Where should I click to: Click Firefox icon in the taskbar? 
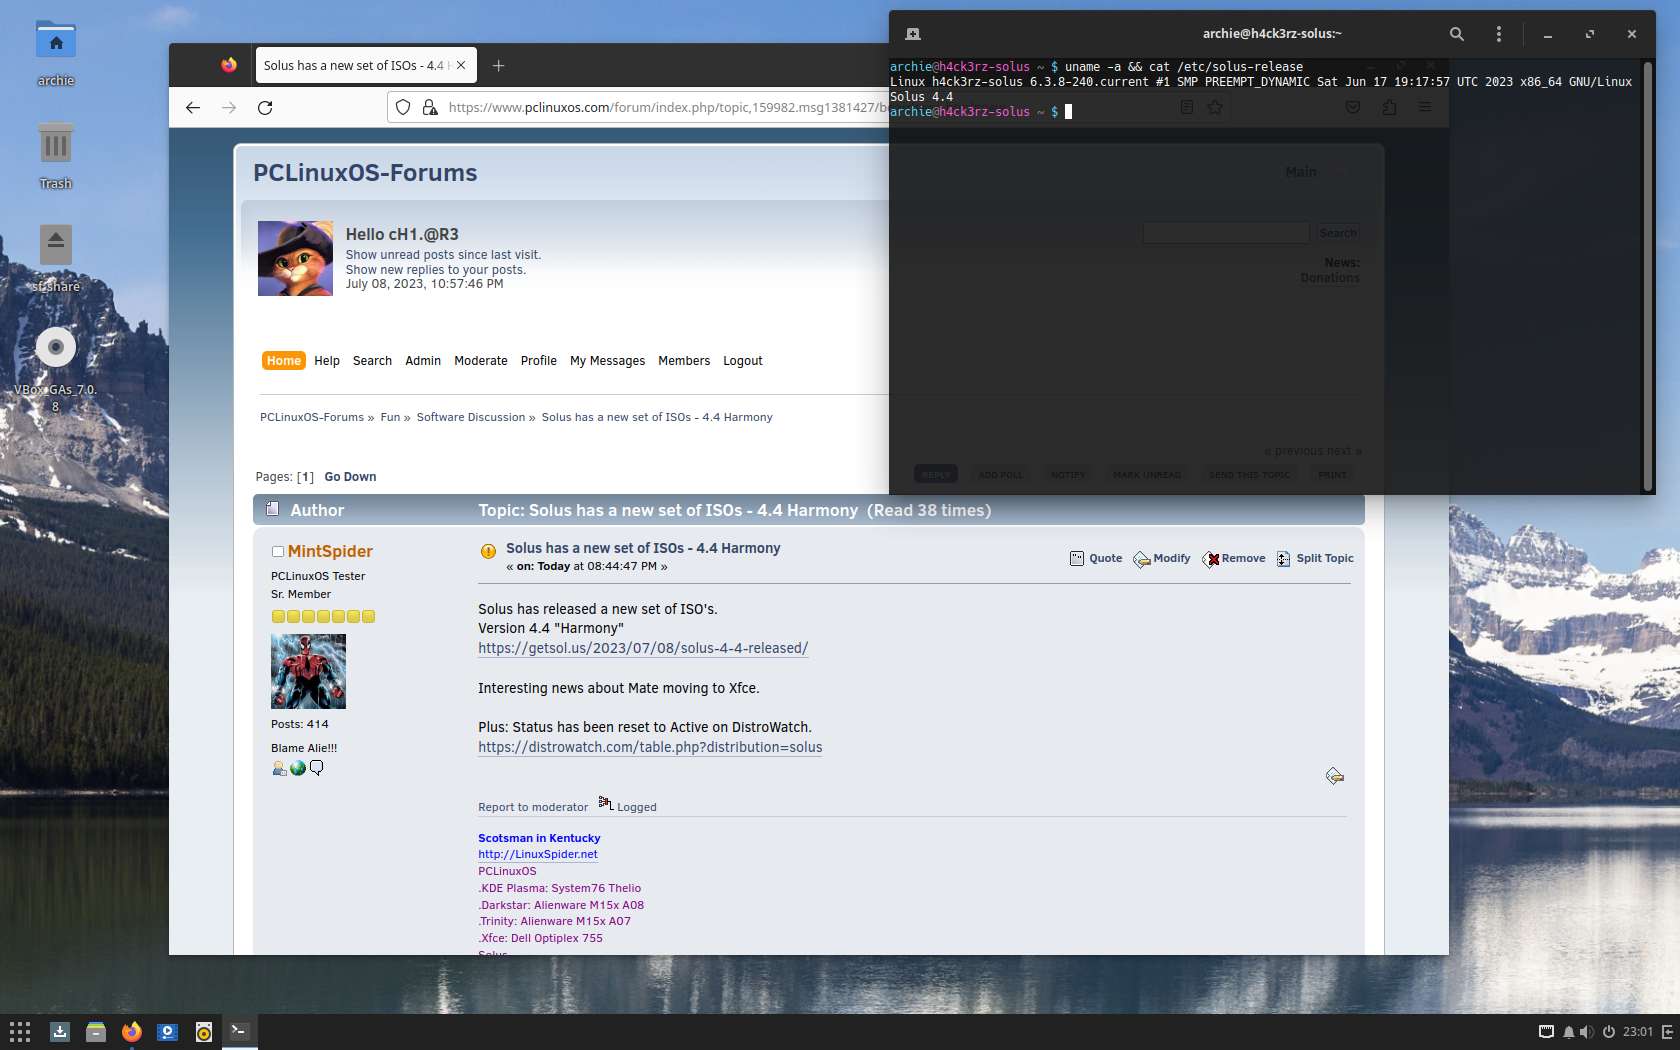(x=132, y=1032)
